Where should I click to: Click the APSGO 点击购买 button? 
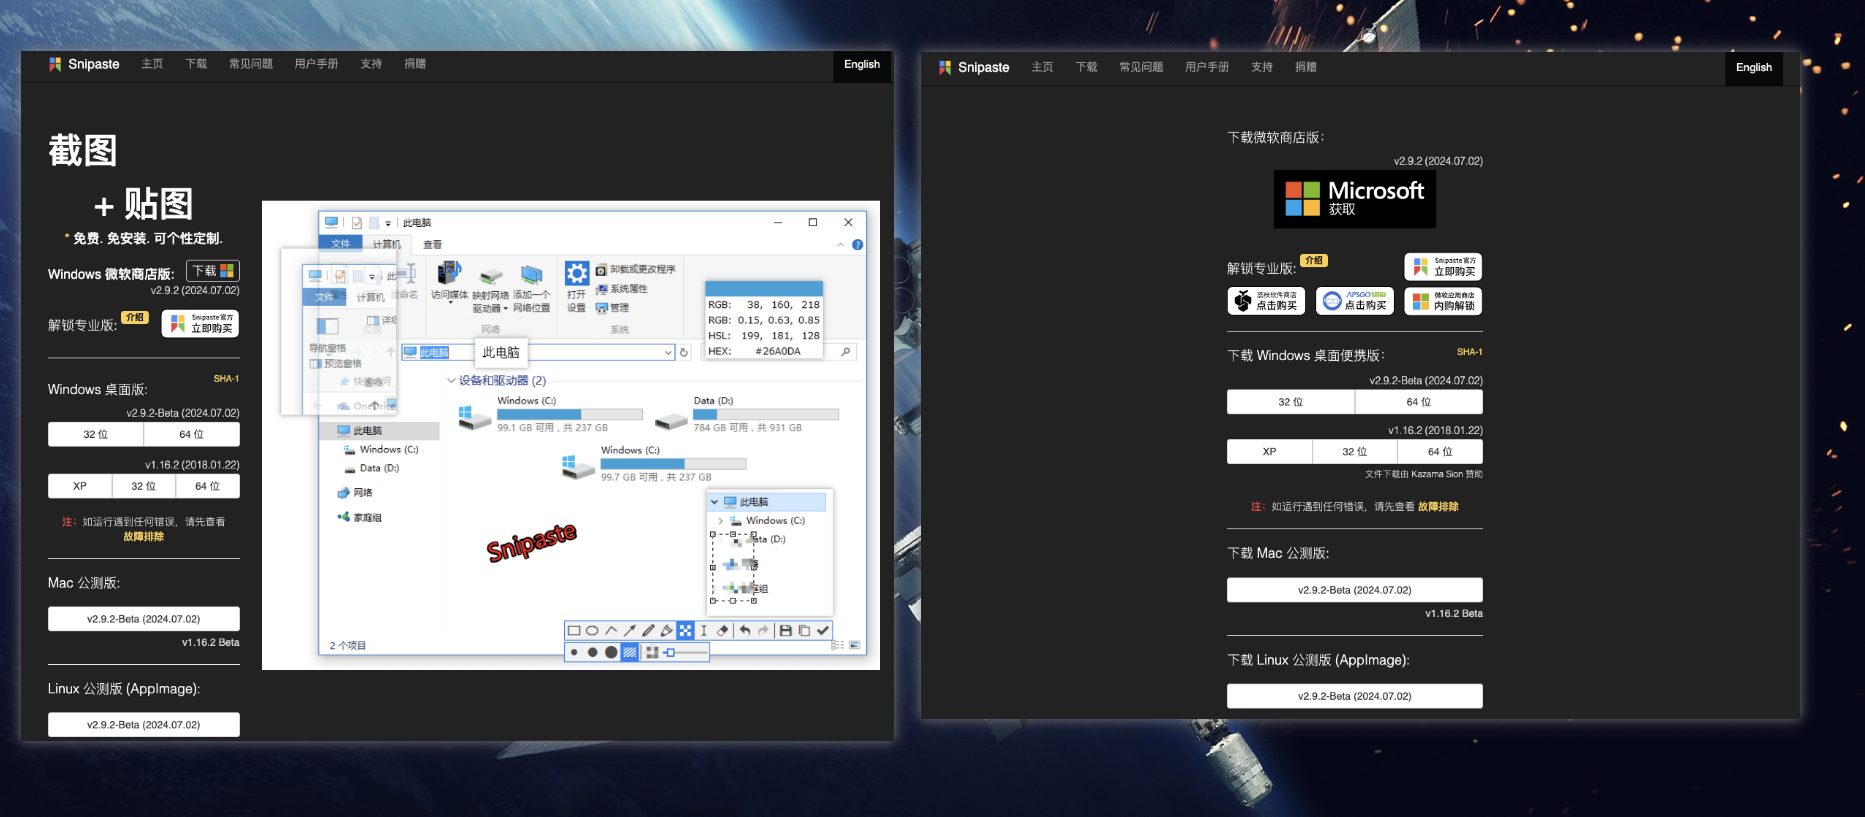click(1355, 301)
